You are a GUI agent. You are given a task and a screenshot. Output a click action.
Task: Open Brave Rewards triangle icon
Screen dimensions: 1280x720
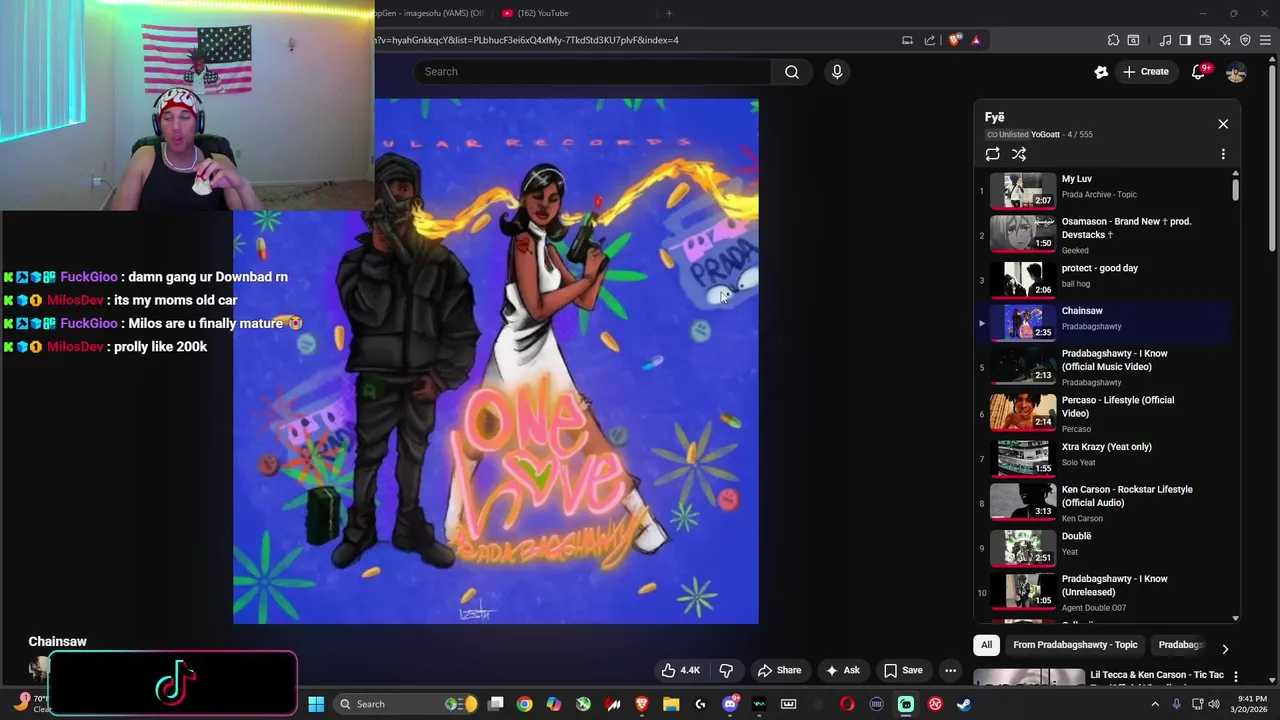point(976,40)
